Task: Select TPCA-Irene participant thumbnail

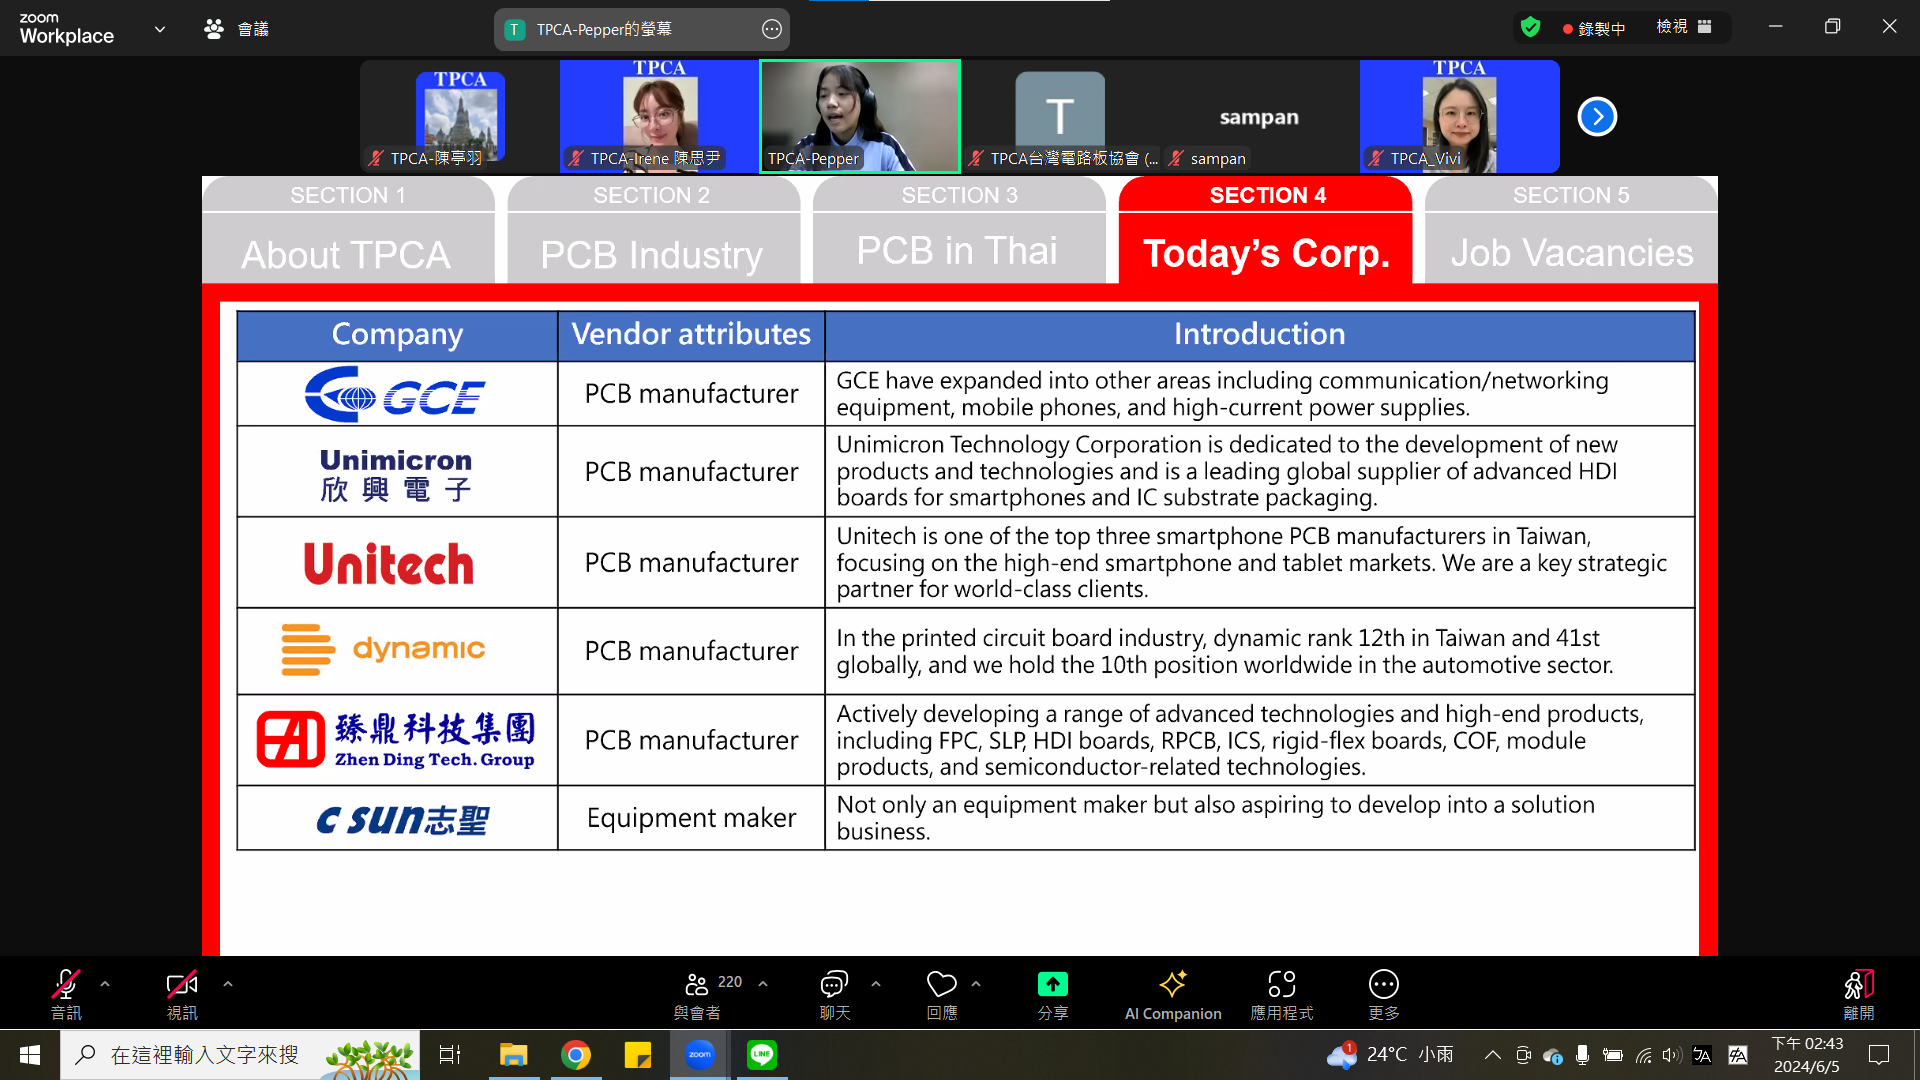Action: click(x=660, y=116)
